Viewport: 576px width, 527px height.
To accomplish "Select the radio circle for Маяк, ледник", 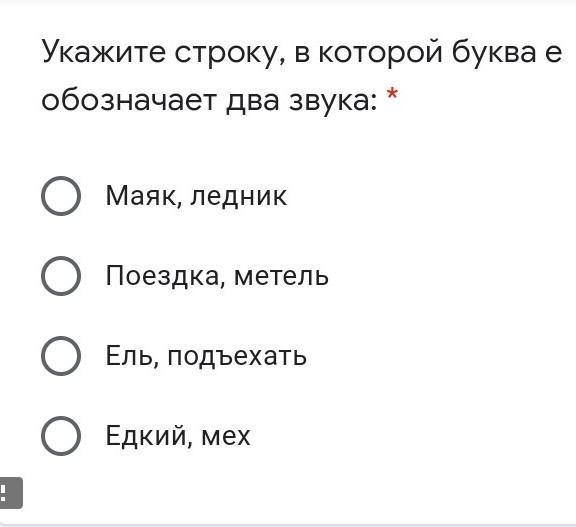I will coord(61,196).
